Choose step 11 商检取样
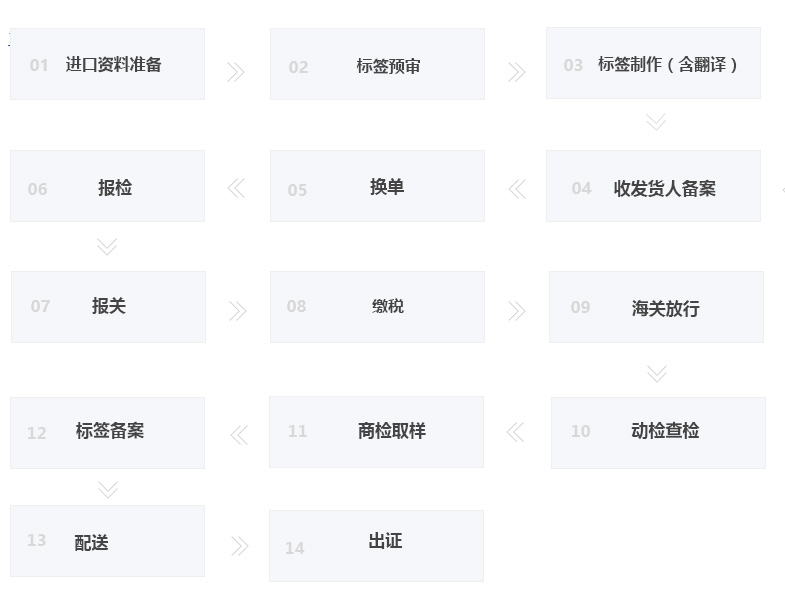Screen dimensions: 785x610 tap(376, 432)
